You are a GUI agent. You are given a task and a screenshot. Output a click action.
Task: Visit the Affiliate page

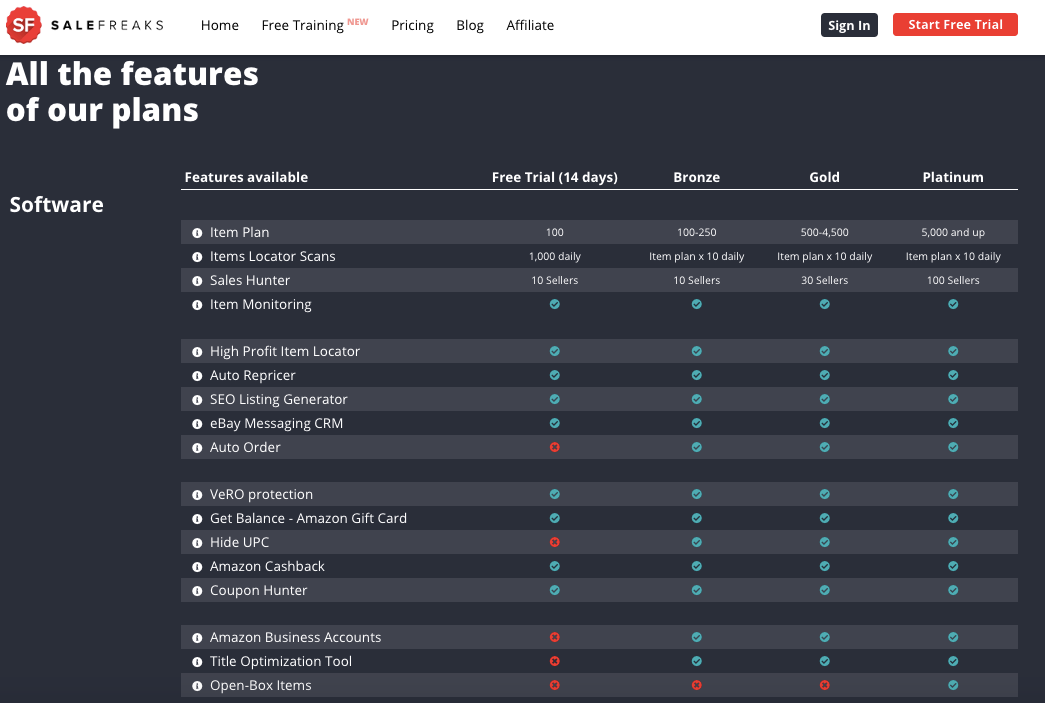click(x=530, y=25)
